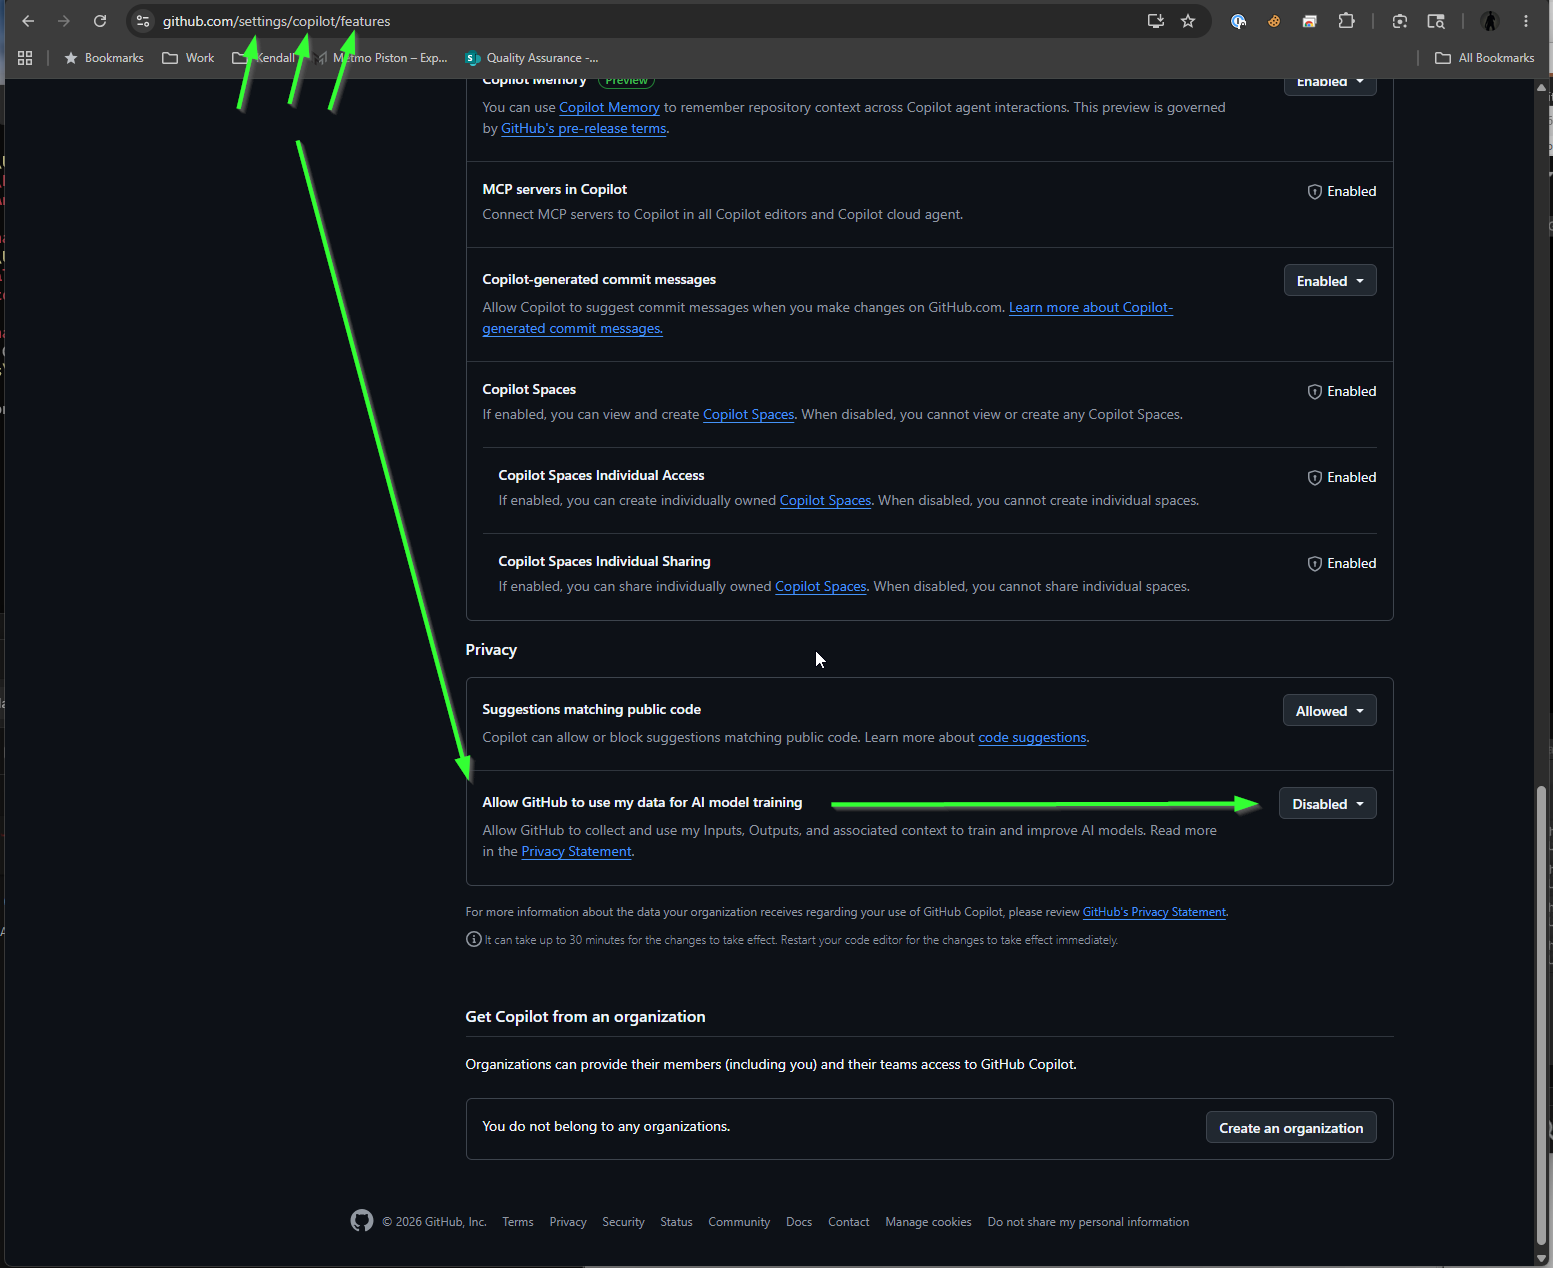Click Create an organization button
Screen dimensions: 1553x1268
point(1291,1128)
